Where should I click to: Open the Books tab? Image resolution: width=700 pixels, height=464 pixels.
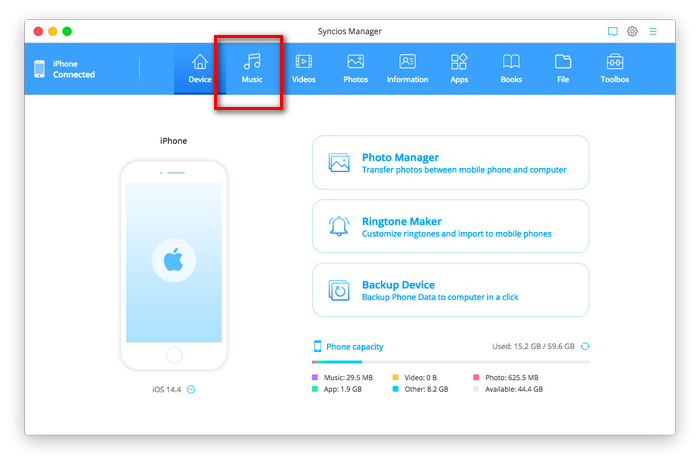(x=511, y=69)
